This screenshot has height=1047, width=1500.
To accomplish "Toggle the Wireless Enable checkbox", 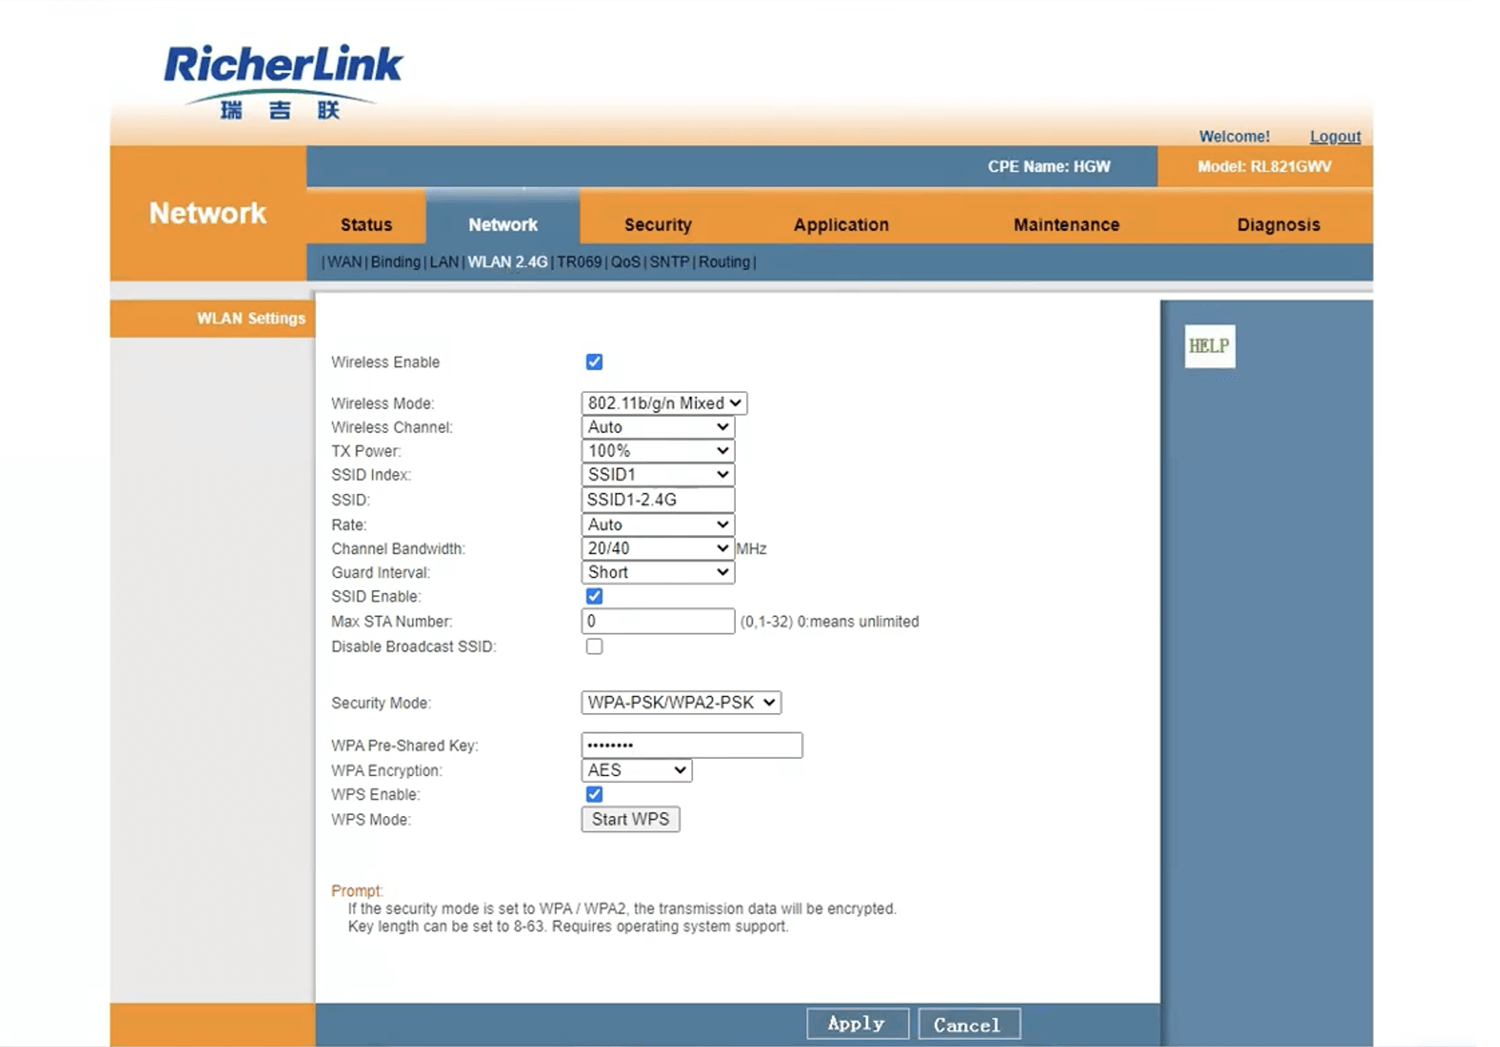I will pyautogui.click(x=594, y=362).
